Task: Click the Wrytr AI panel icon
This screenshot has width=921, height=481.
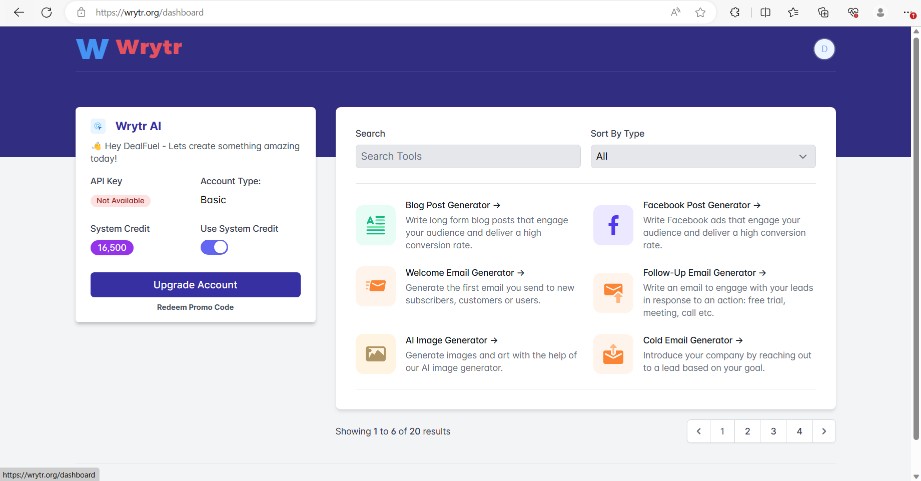Action: pos(98,126)
